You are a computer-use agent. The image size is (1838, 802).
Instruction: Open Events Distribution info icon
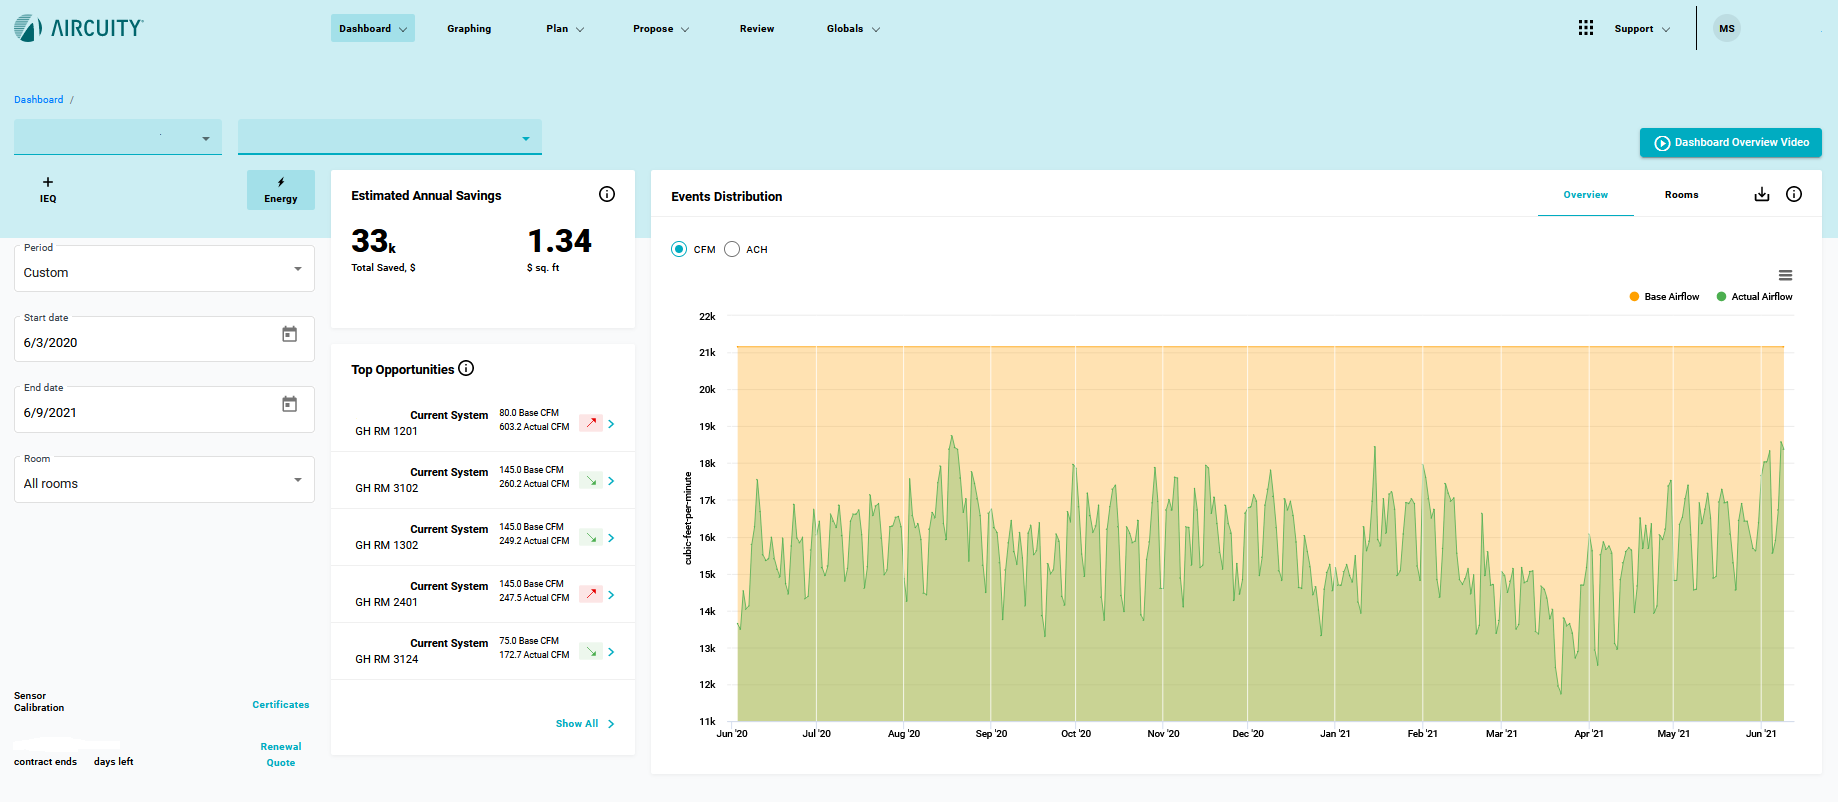[1794, 194]
